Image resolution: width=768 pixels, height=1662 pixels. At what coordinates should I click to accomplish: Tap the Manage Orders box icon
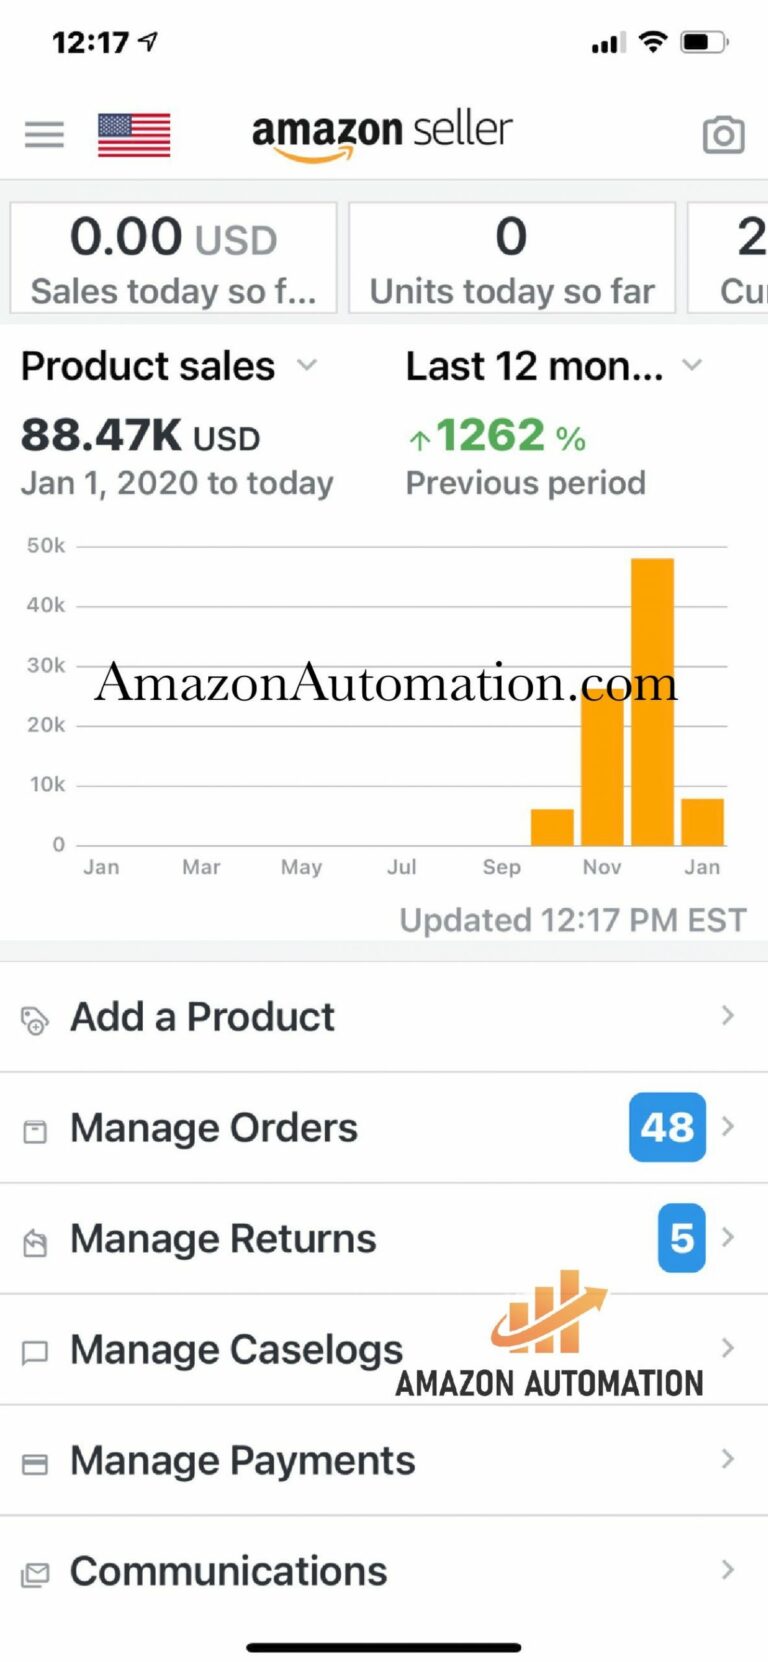coord(35,1131)
